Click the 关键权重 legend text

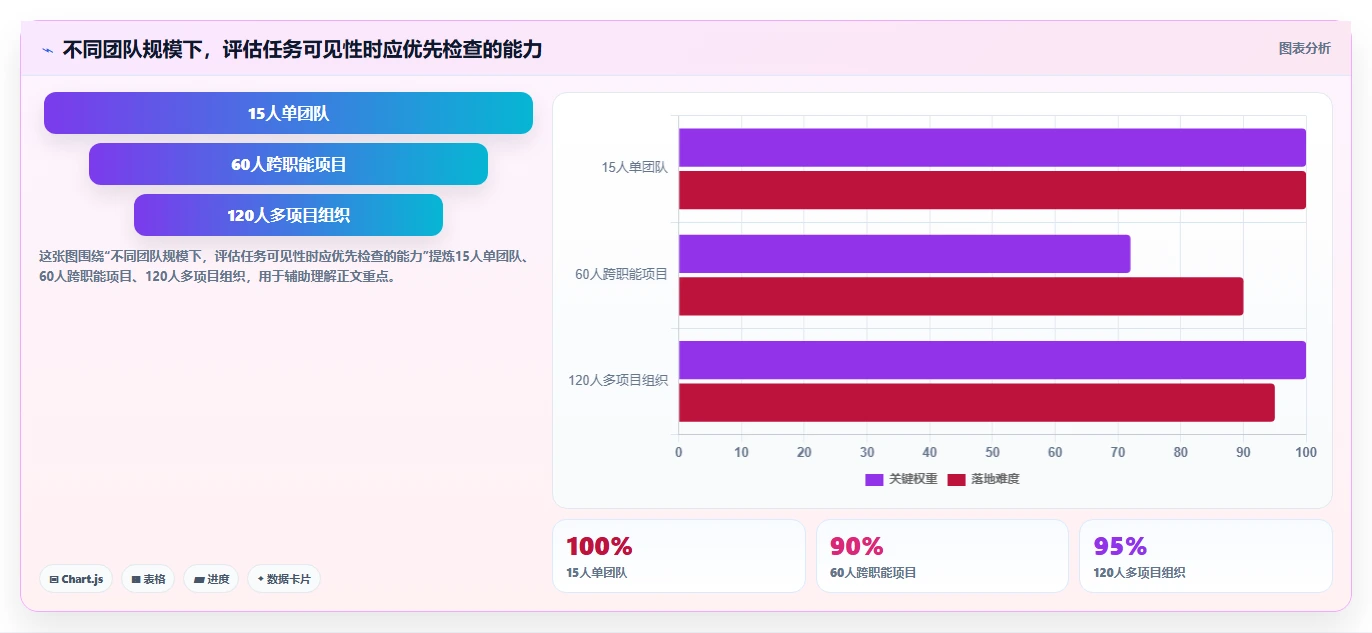coord(913,479)
